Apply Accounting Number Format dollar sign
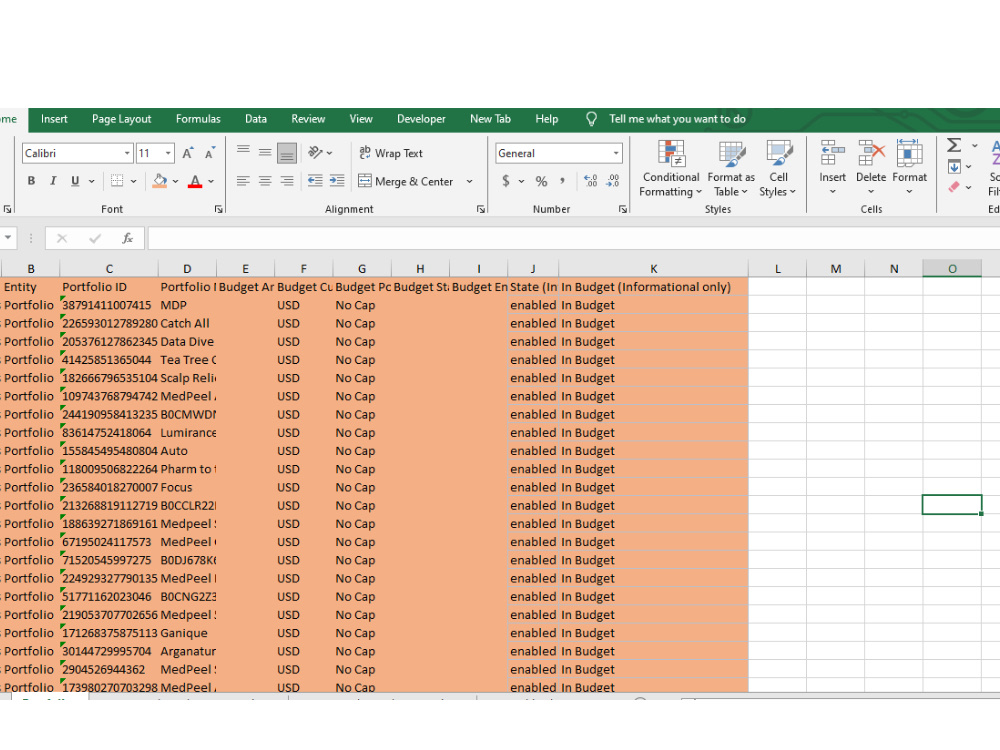This screenshot has height=750, width=1000. pos(506,181)
